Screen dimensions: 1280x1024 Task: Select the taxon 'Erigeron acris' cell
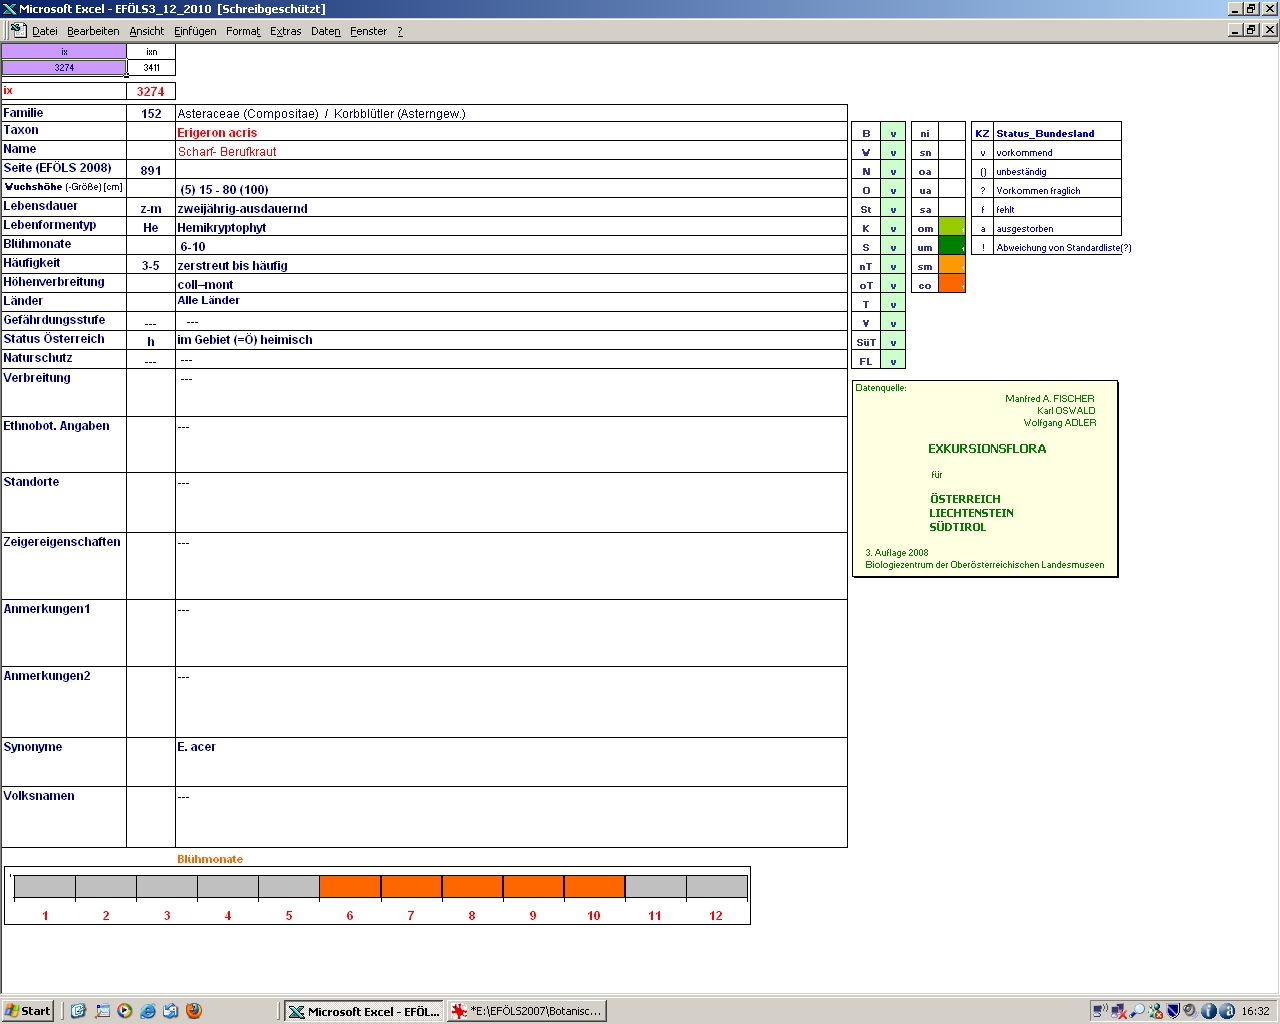[x=511, y=132]
